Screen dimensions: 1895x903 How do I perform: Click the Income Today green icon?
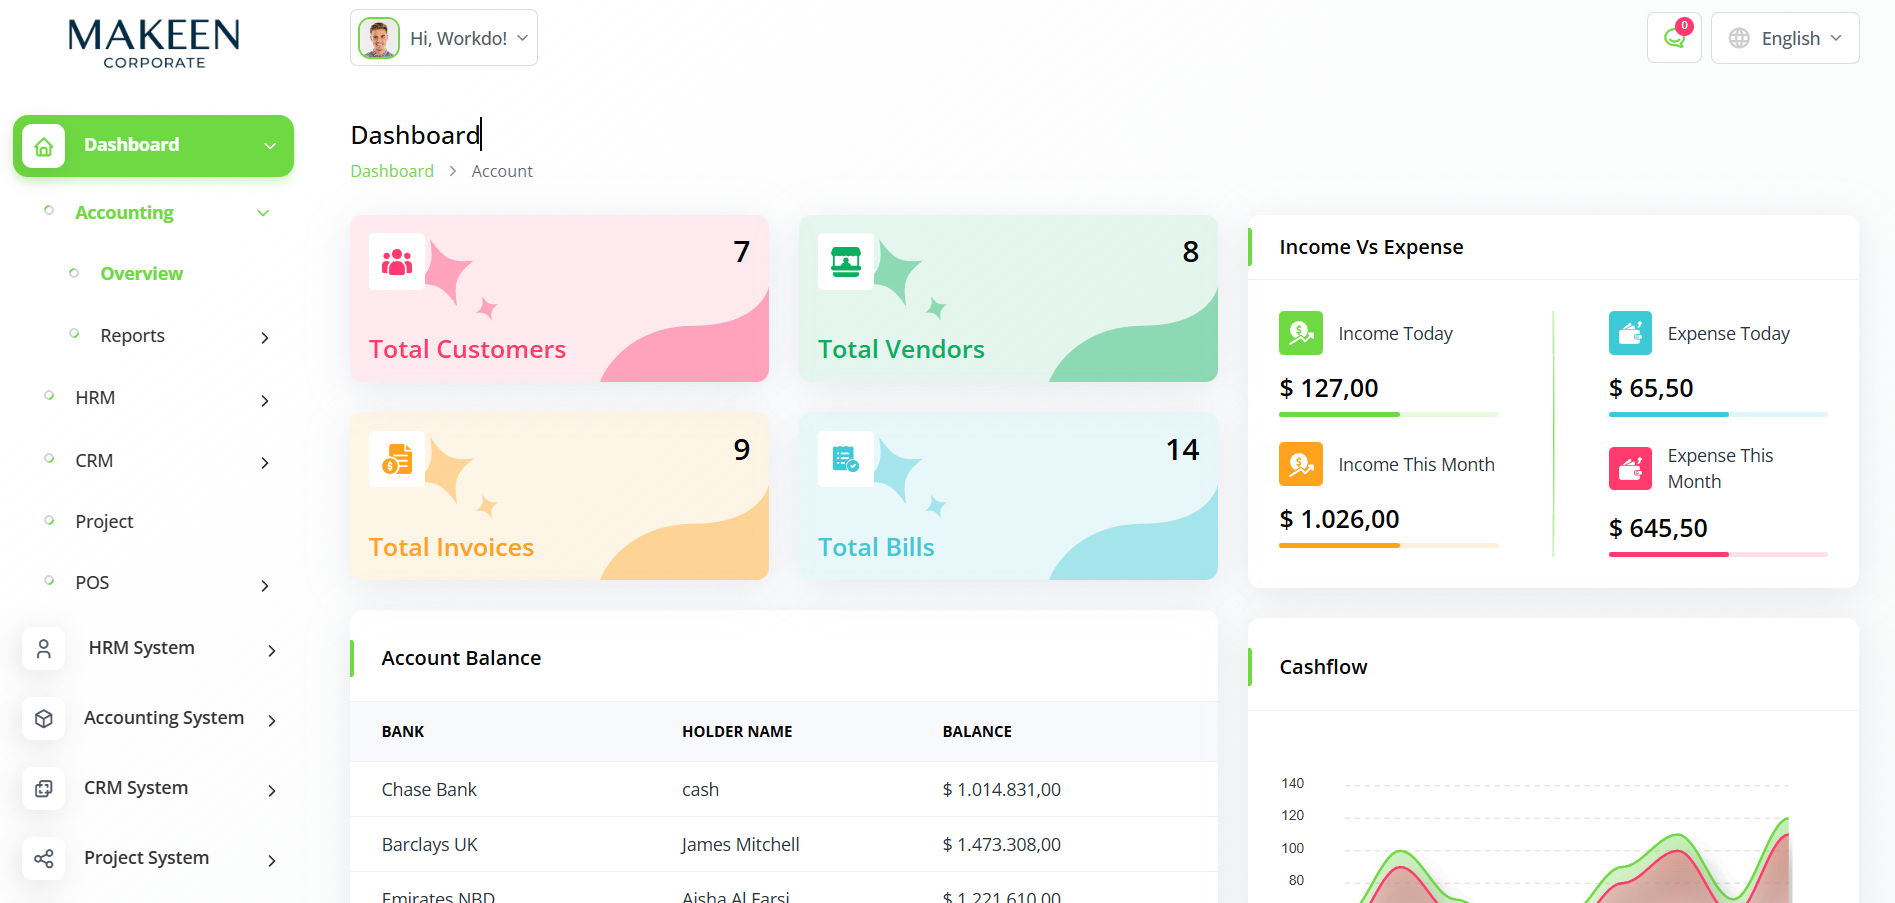(1301, 333)
